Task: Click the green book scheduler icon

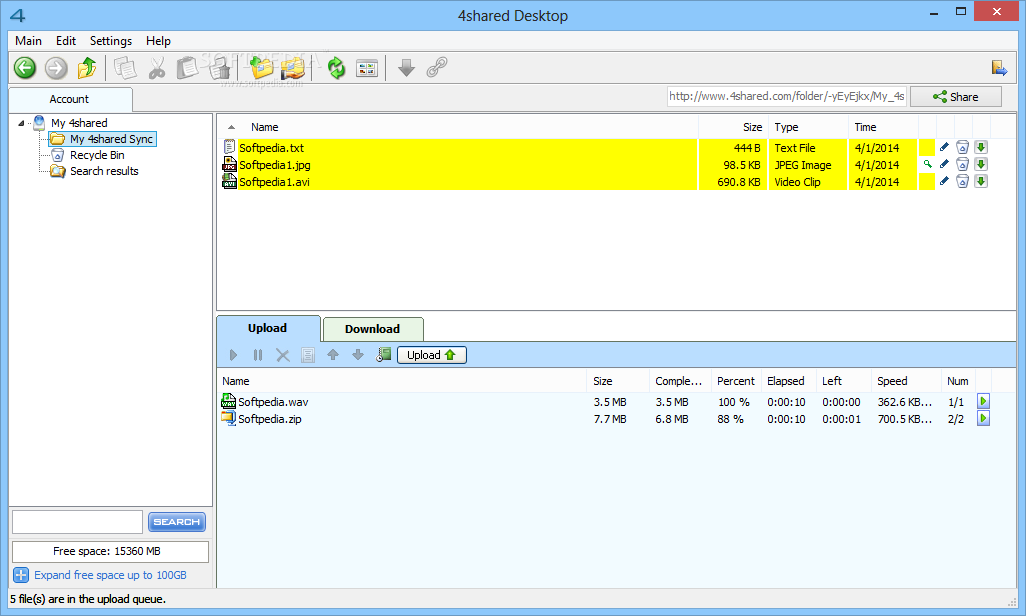Action: click(x=383, y=355)
